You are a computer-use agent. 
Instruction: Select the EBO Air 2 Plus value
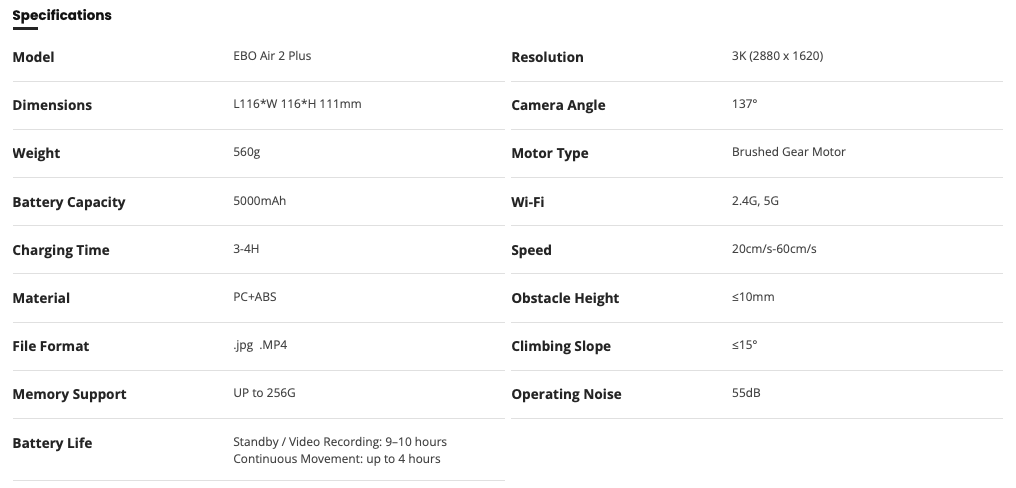tap(272, 56)
